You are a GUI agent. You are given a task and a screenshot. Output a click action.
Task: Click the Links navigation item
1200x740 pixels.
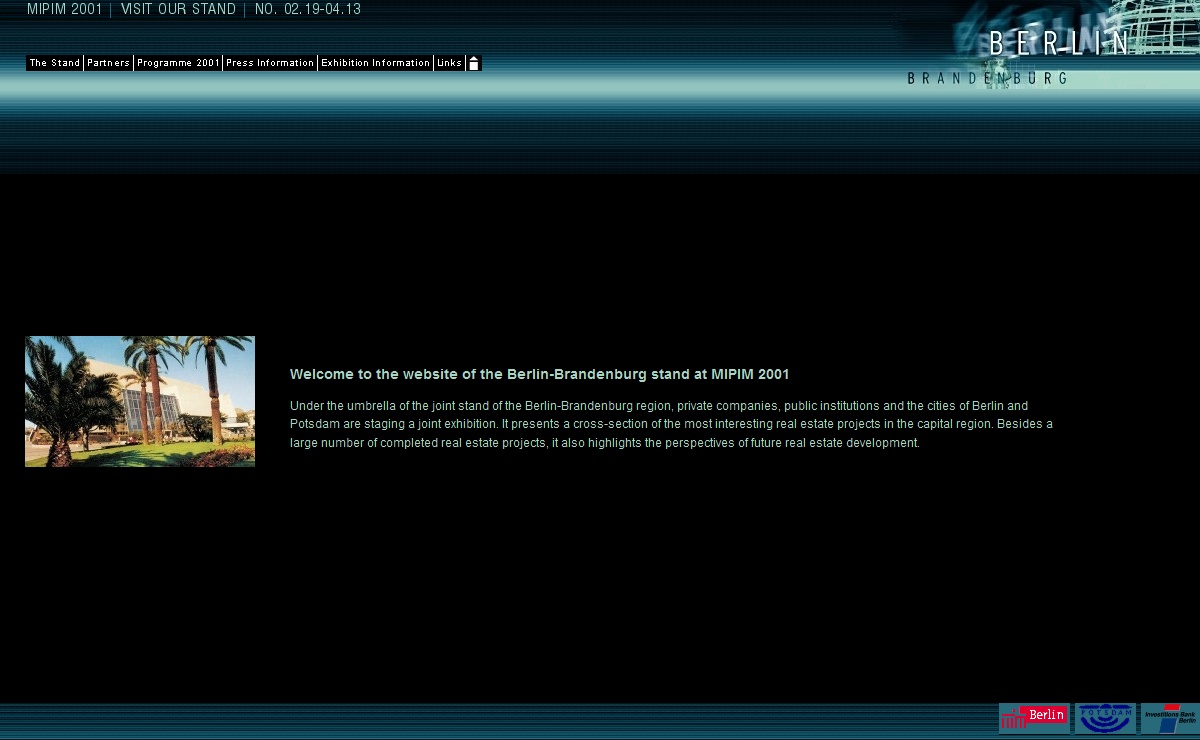point(449,63)
